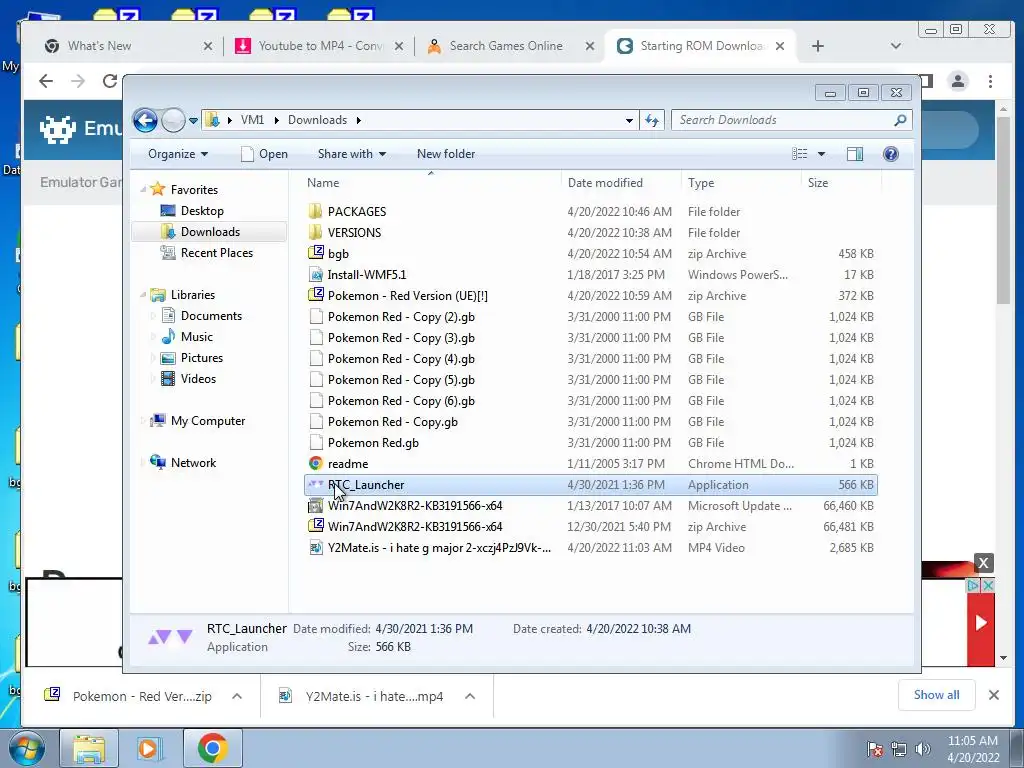The image size is (1024, 768).
Task: Collapse the Libraries group
Action: [144, 295]
